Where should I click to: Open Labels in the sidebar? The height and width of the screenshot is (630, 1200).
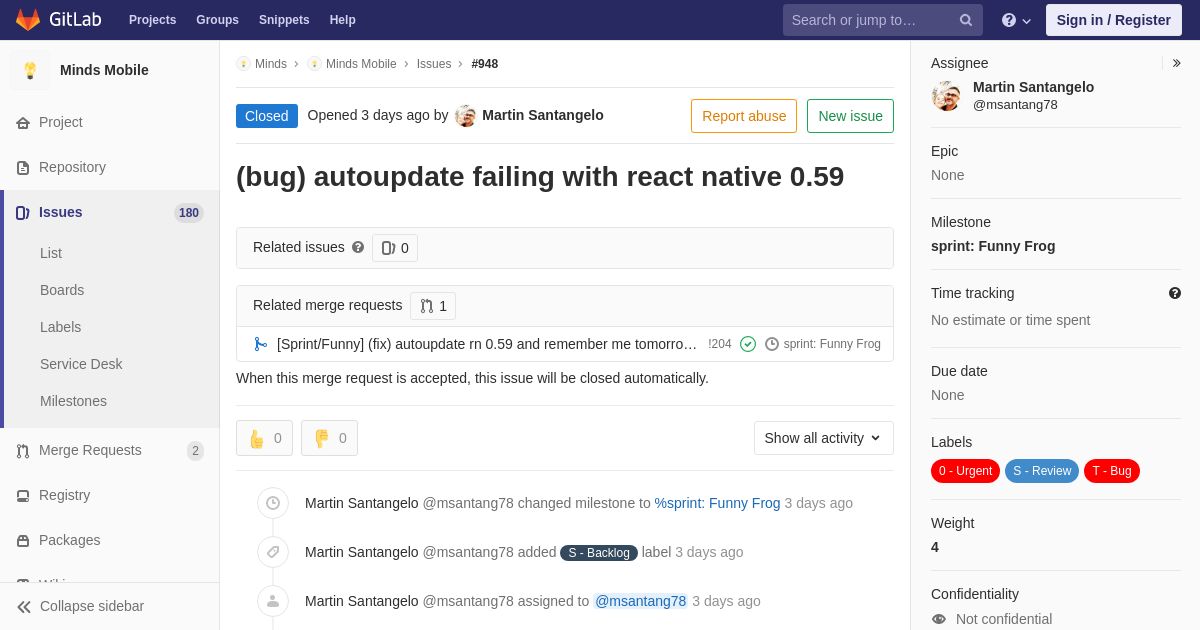(60, 327)
